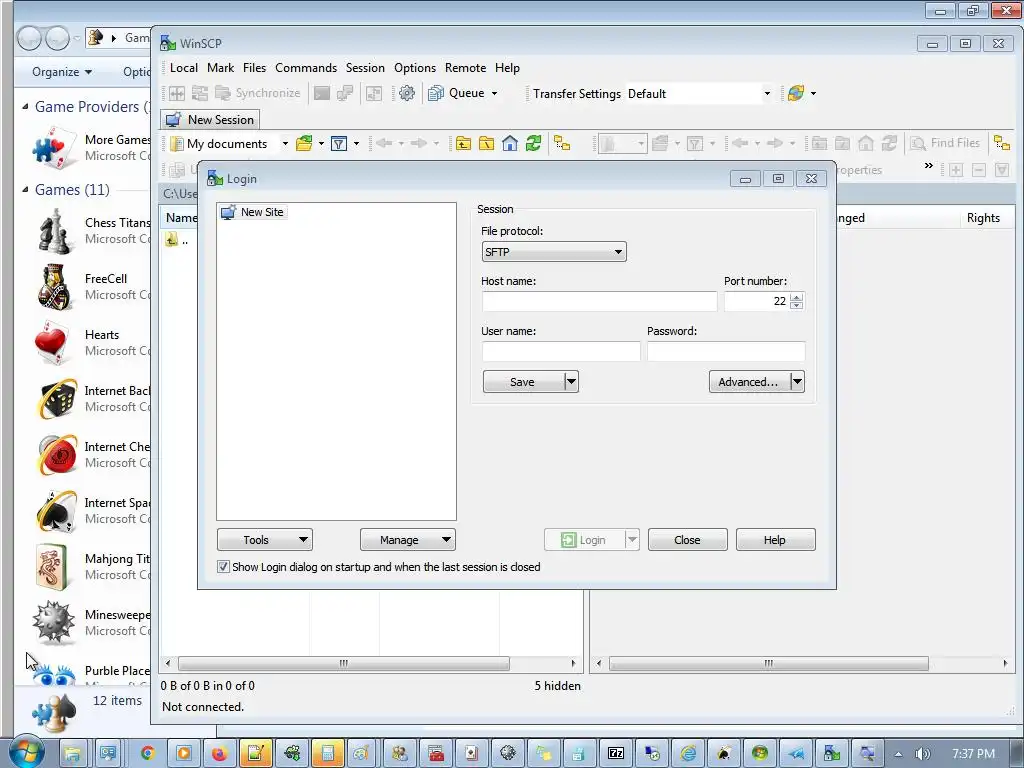1024x768 pixels.
Task: Click the Hearts game icon
Action: (x=52, y=343)
